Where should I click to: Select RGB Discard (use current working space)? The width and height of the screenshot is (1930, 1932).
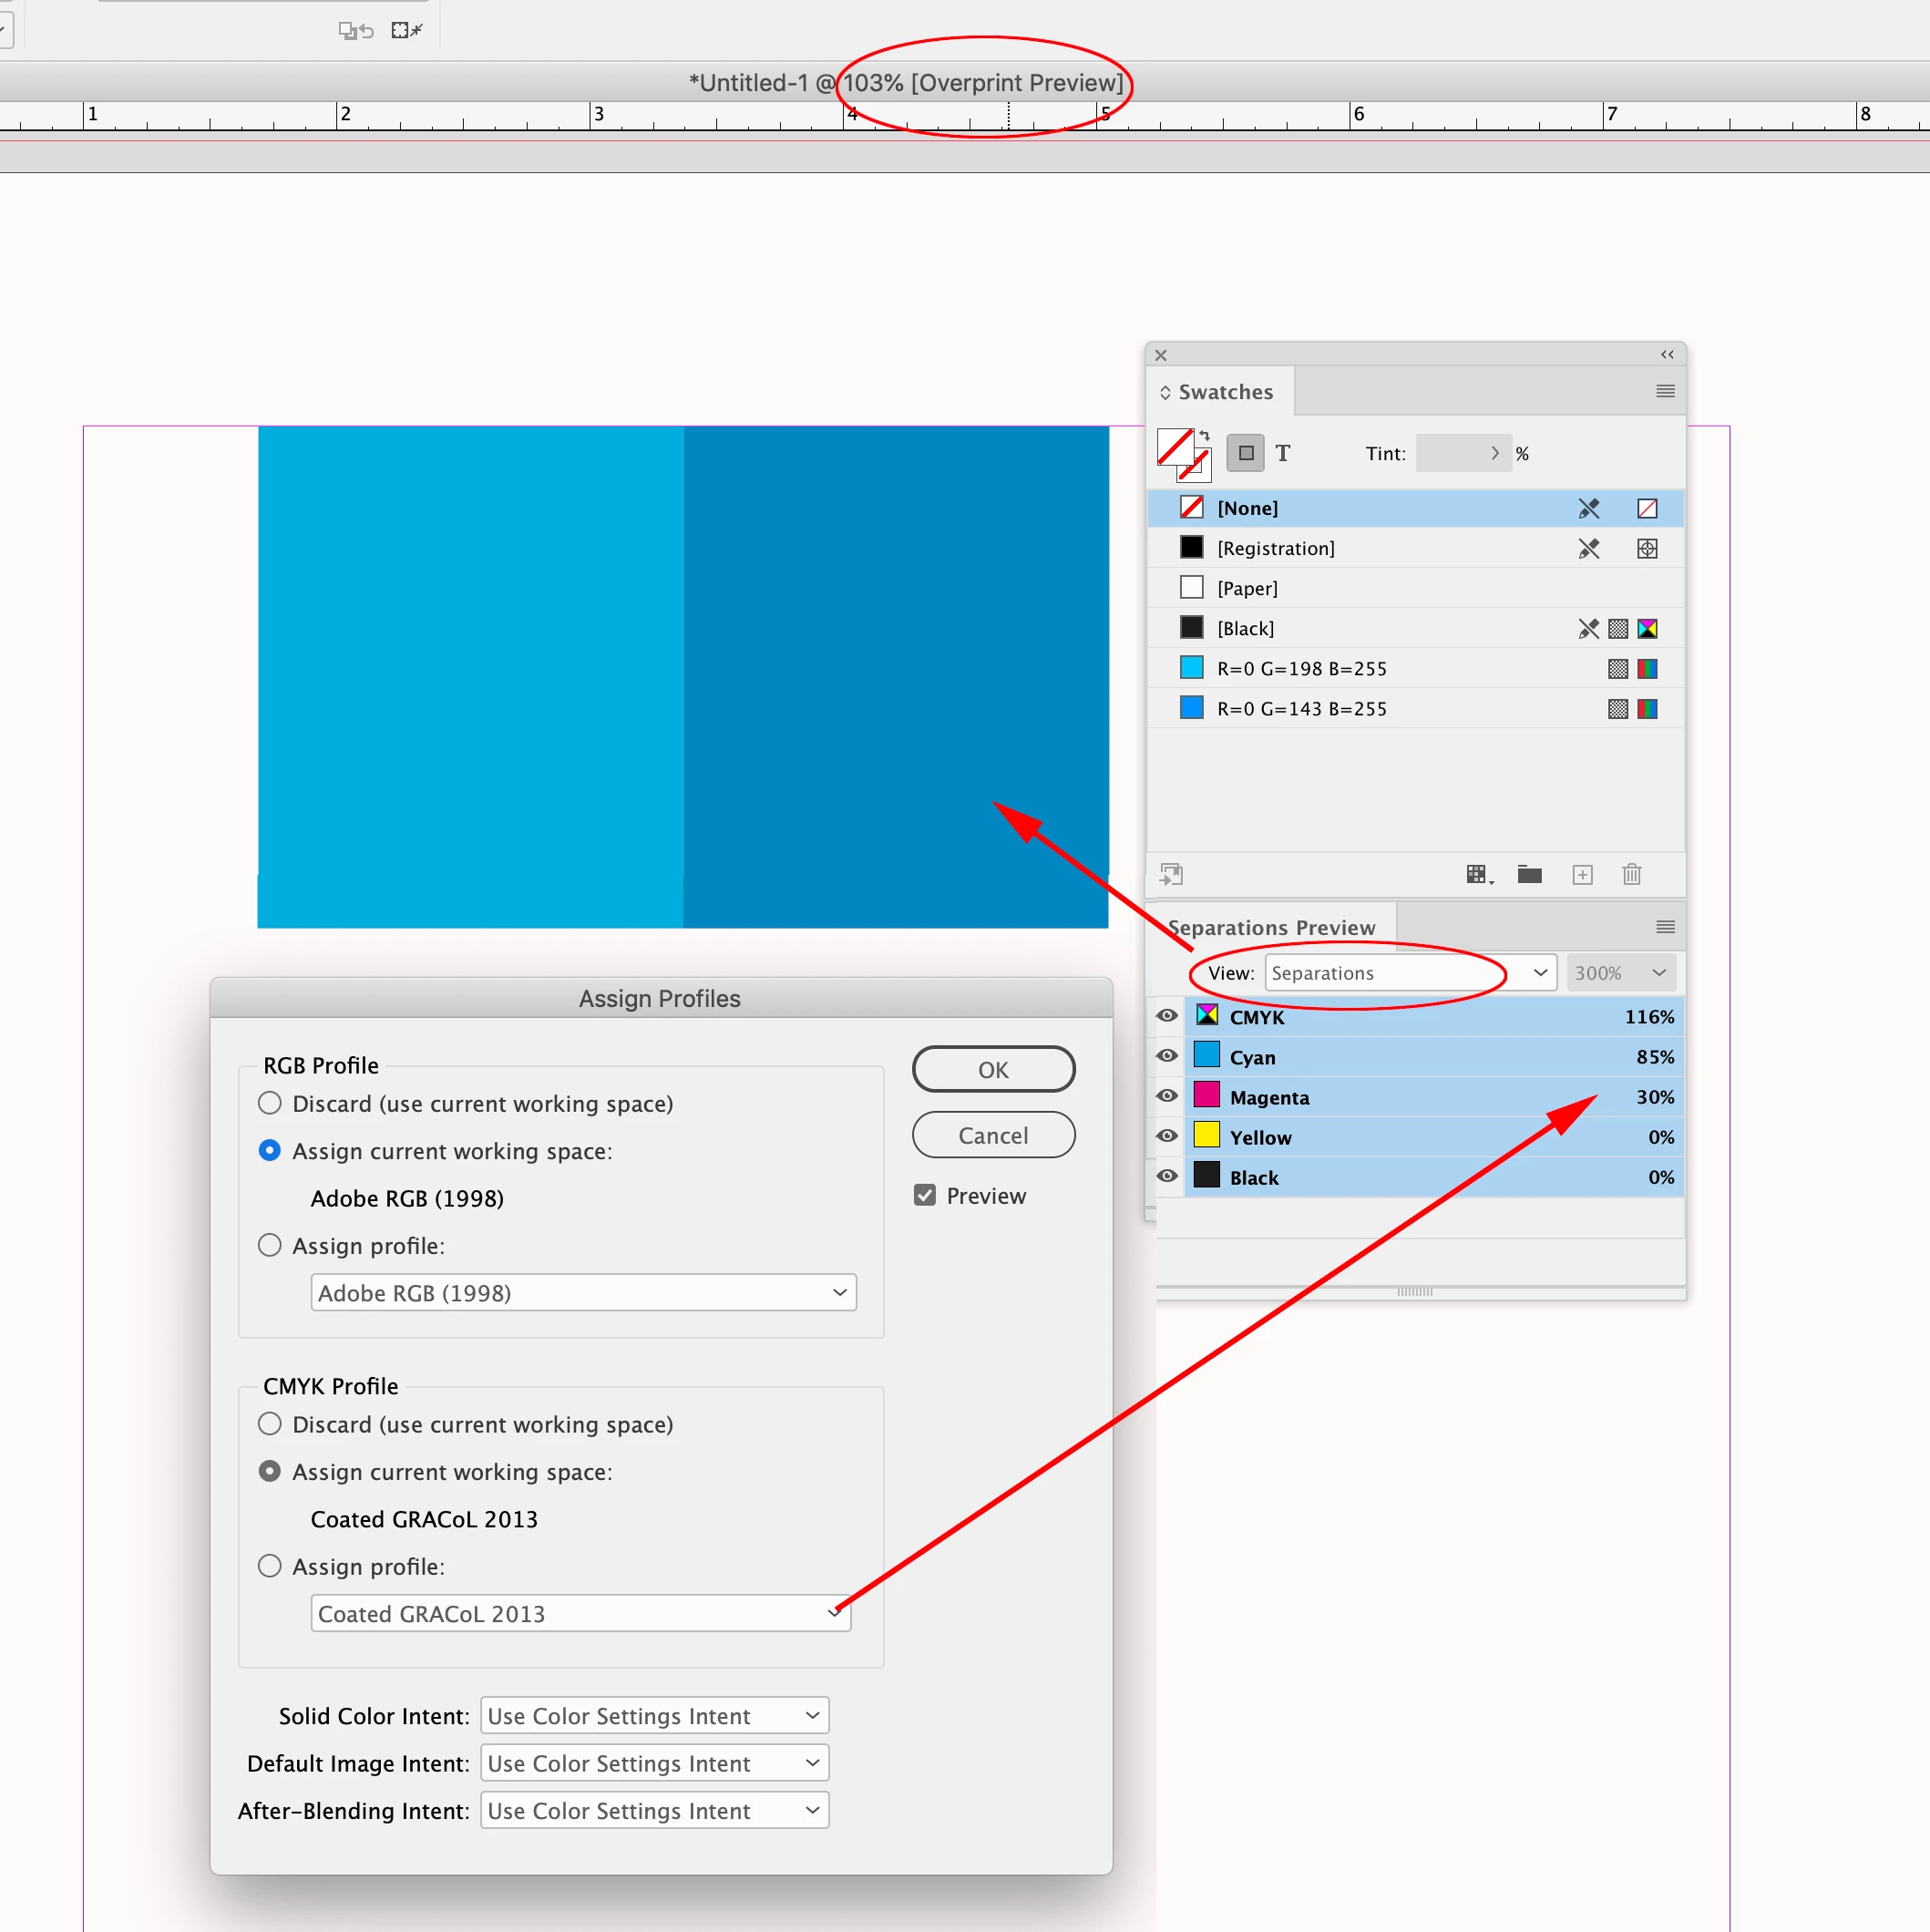(x=270, y=1103)
